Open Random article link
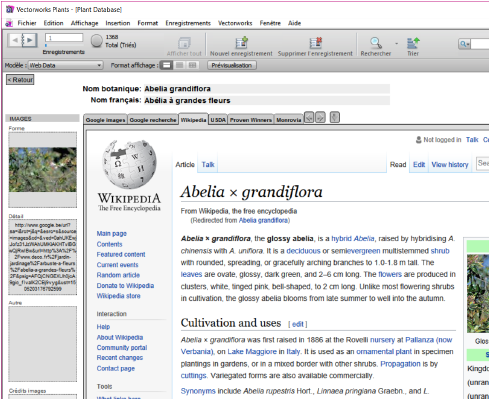This screenshot has height=399, width=489. pyautogui.click(x=118, y=275)
